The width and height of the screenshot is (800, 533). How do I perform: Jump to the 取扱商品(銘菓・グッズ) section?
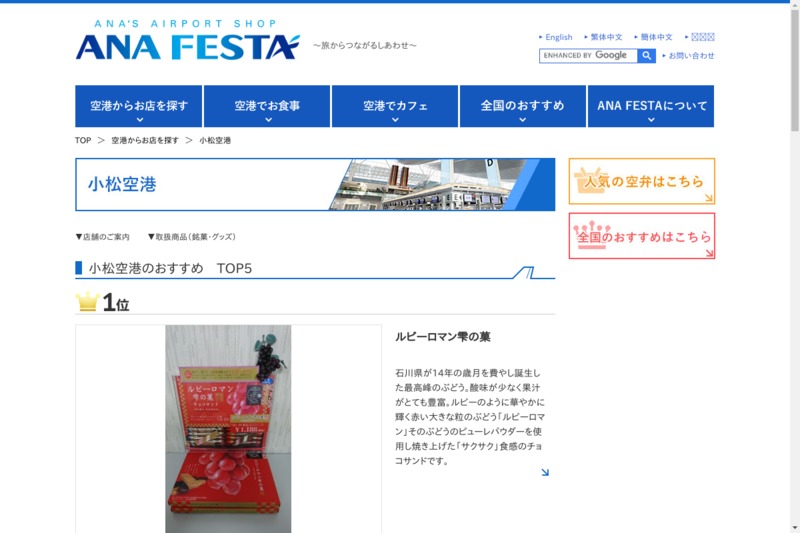click(x=192, y=237)
